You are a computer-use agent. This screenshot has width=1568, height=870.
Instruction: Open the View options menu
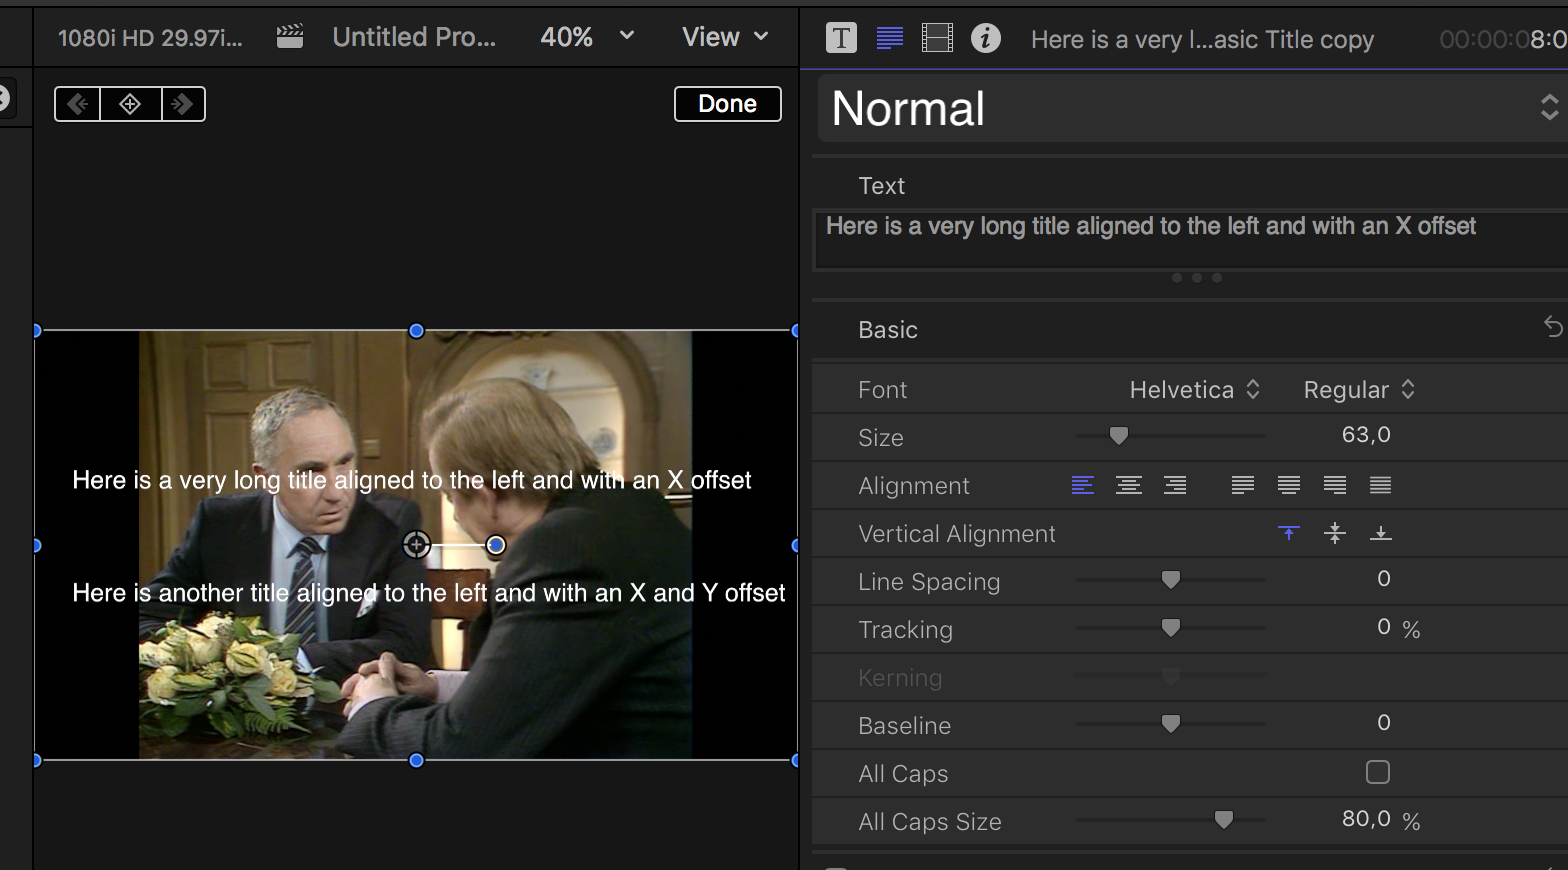coord(726,37)
